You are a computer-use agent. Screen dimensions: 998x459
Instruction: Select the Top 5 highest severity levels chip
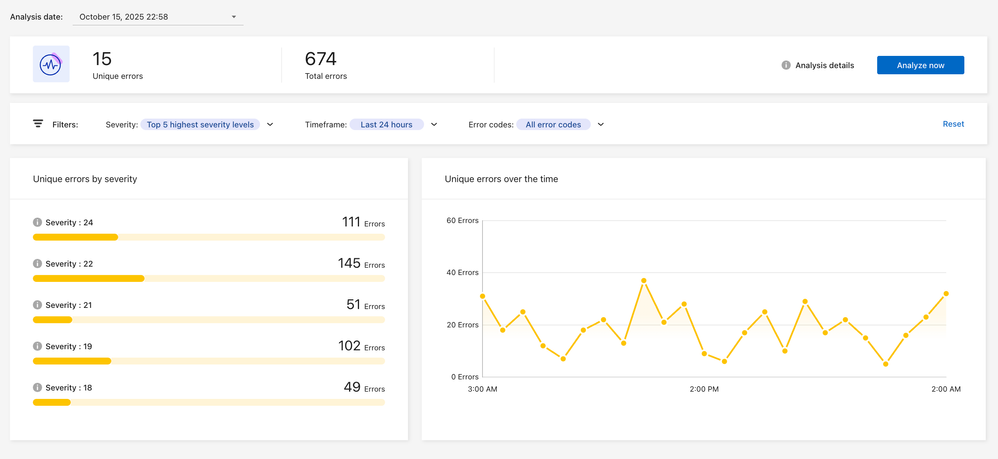(200, 125)
